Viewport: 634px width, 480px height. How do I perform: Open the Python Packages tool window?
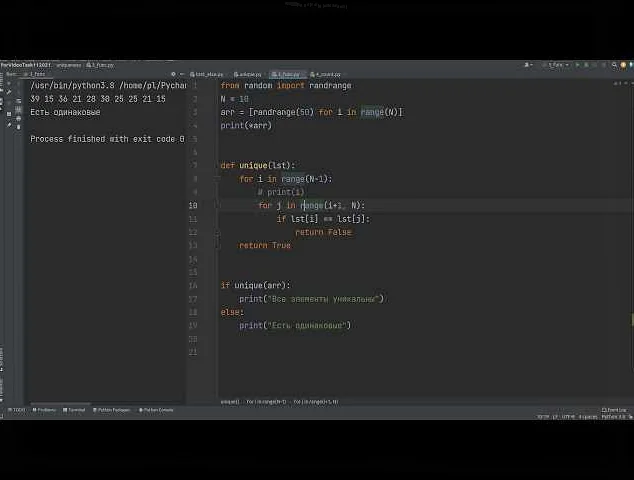coord(112,410)
